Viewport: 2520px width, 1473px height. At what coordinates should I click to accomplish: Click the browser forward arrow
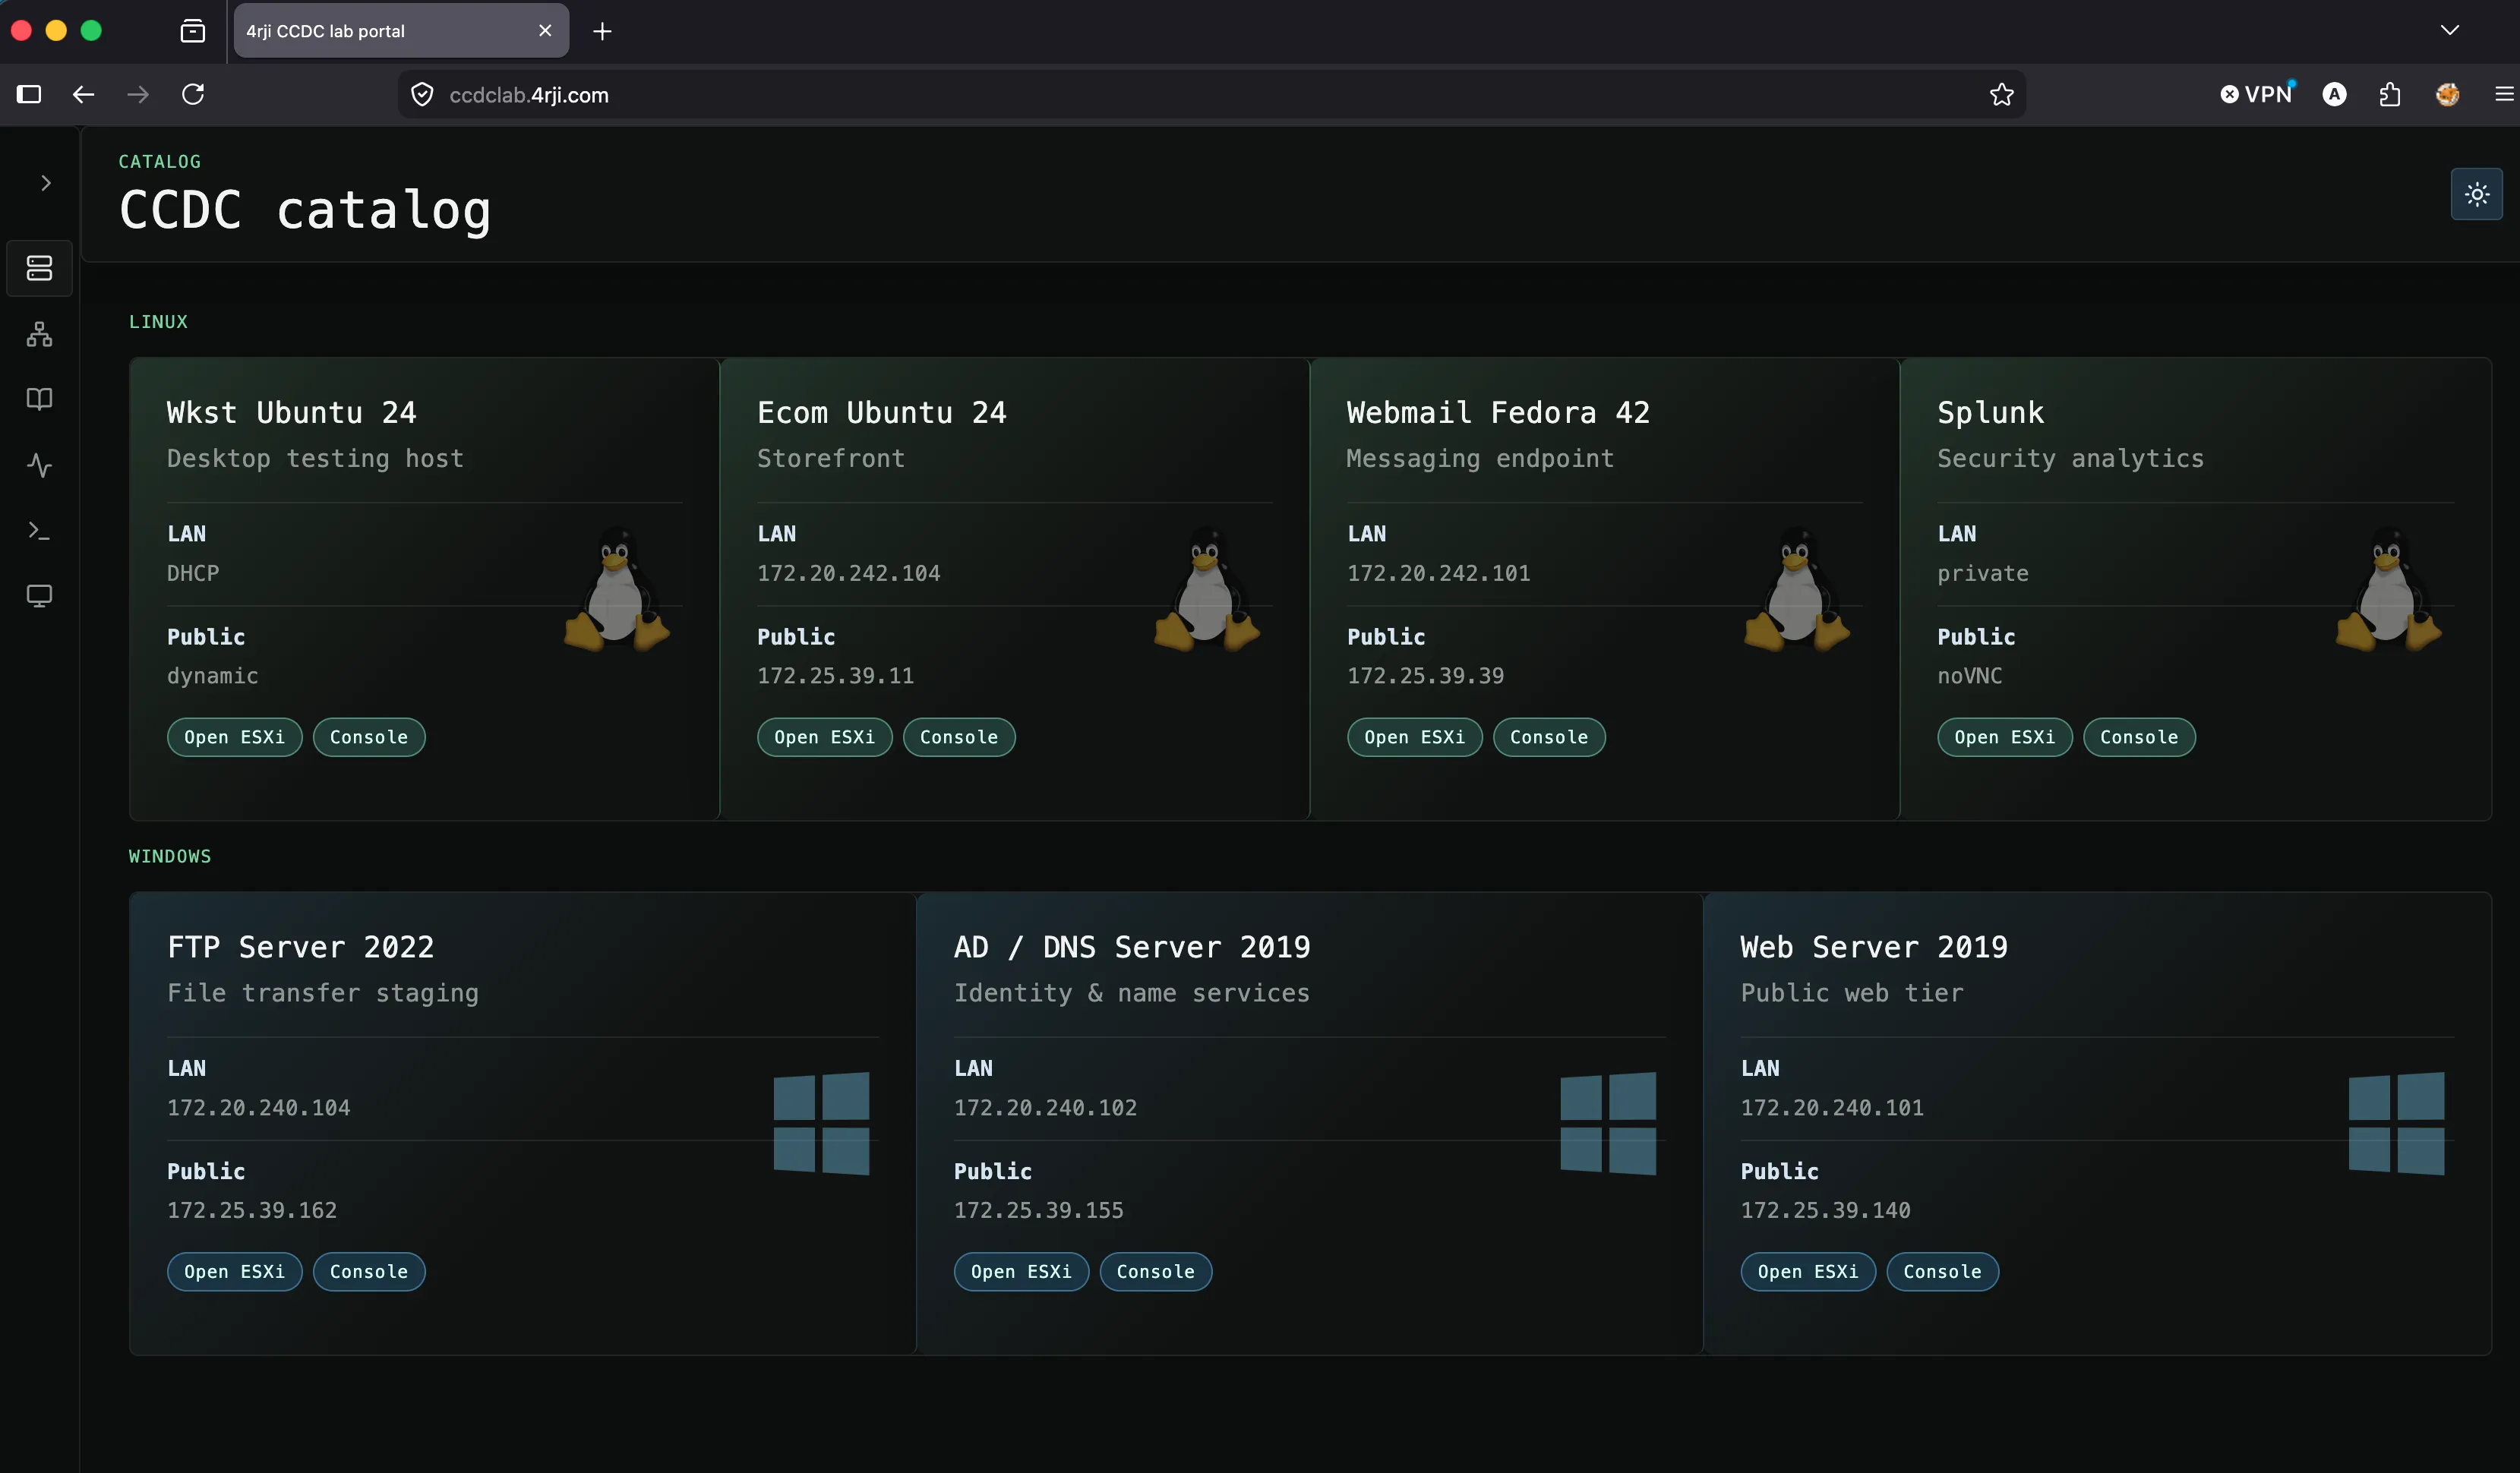138,94
